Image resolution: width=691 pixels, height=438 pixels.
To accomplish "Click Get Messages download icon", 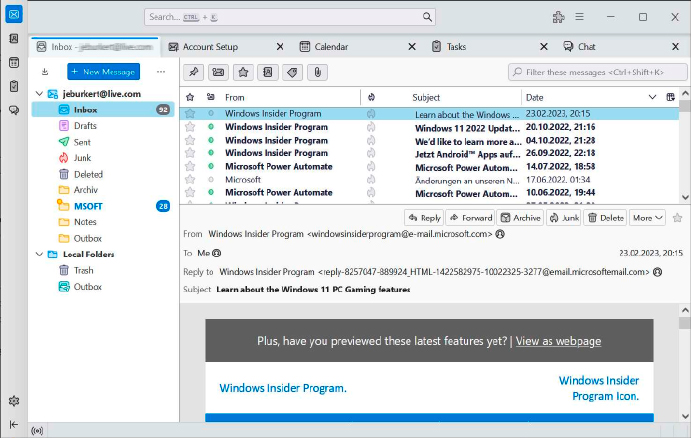I will coord(45,72).
